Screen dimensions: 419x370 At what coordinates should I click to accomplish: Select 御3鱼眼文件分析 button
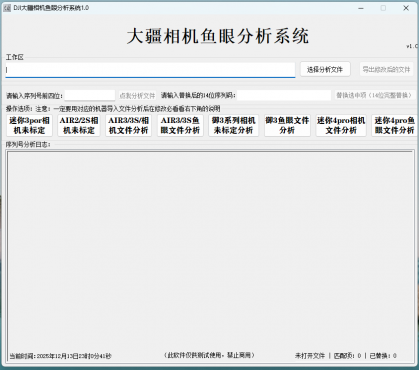[x=287, y=125]
